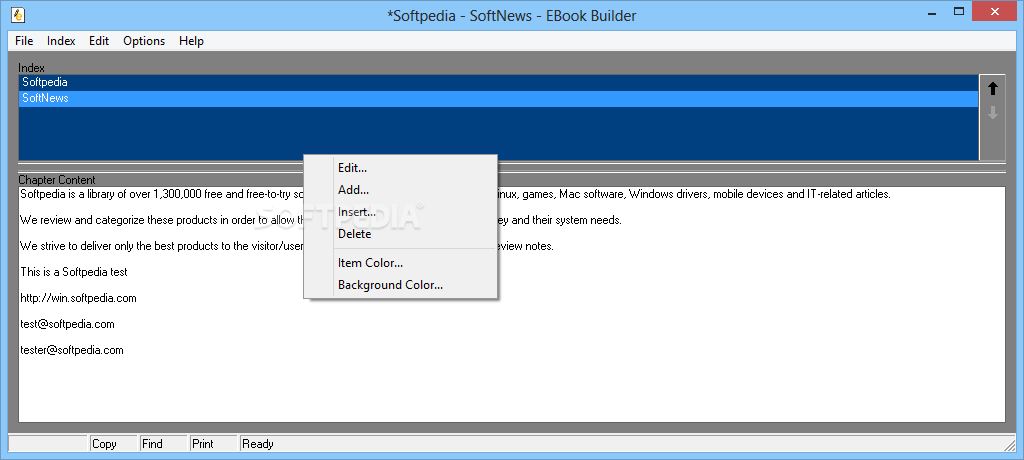Open the Options menu
The width and height of the screenshot is (1024, 460).
144,41
